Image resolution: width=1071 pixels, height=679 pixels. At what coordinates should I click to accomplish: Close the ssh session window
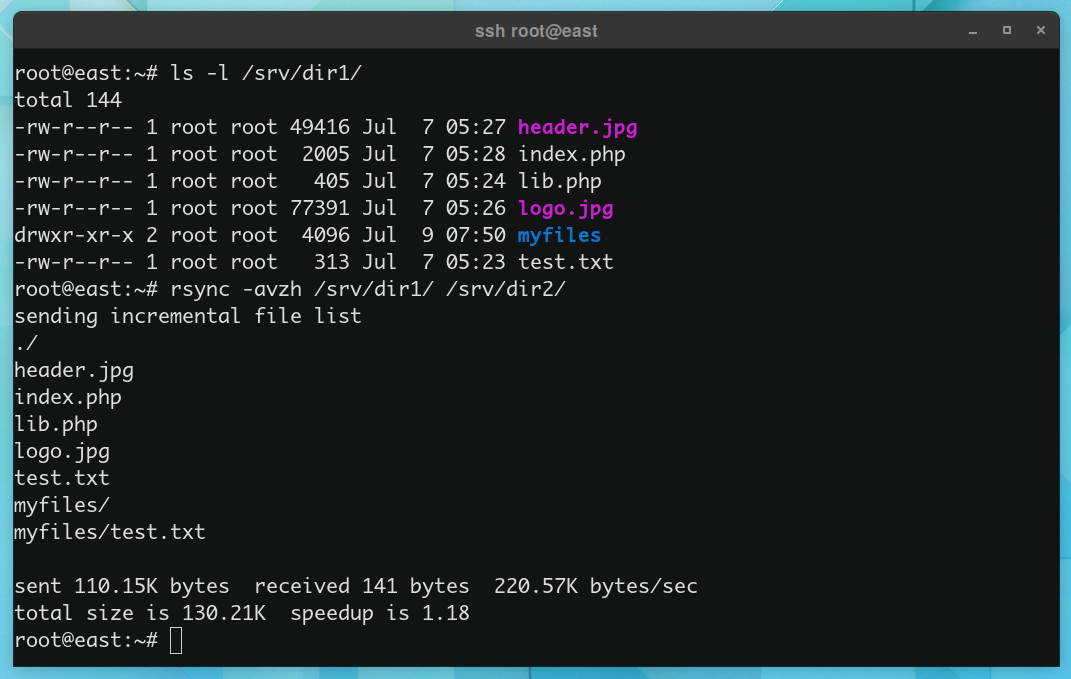(x=1040, y=31)
